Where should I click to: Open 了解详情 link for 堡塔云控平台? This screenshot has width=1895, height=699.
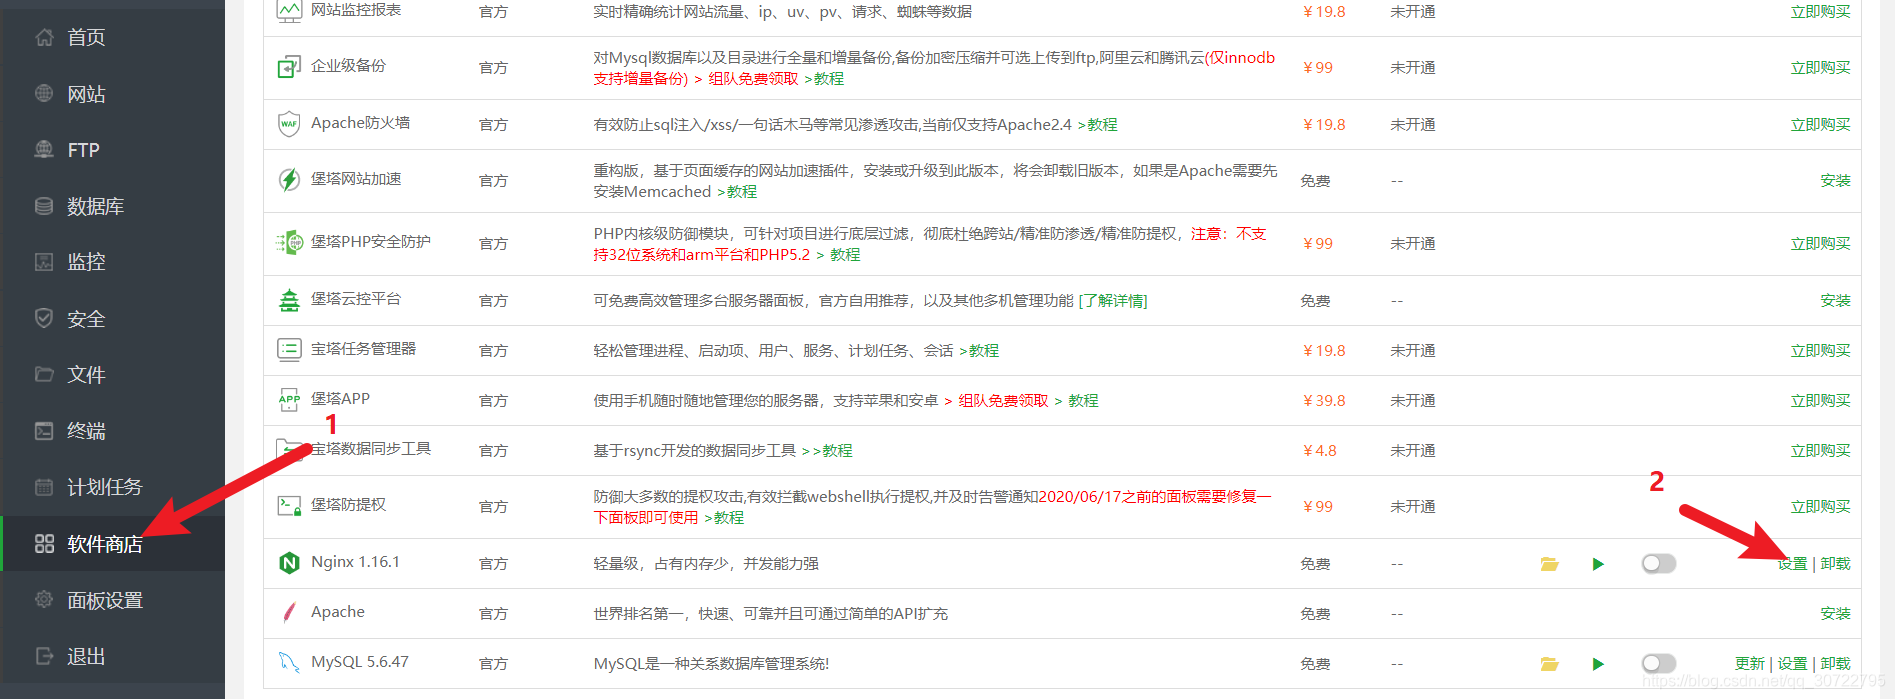tap(1113, 301)
